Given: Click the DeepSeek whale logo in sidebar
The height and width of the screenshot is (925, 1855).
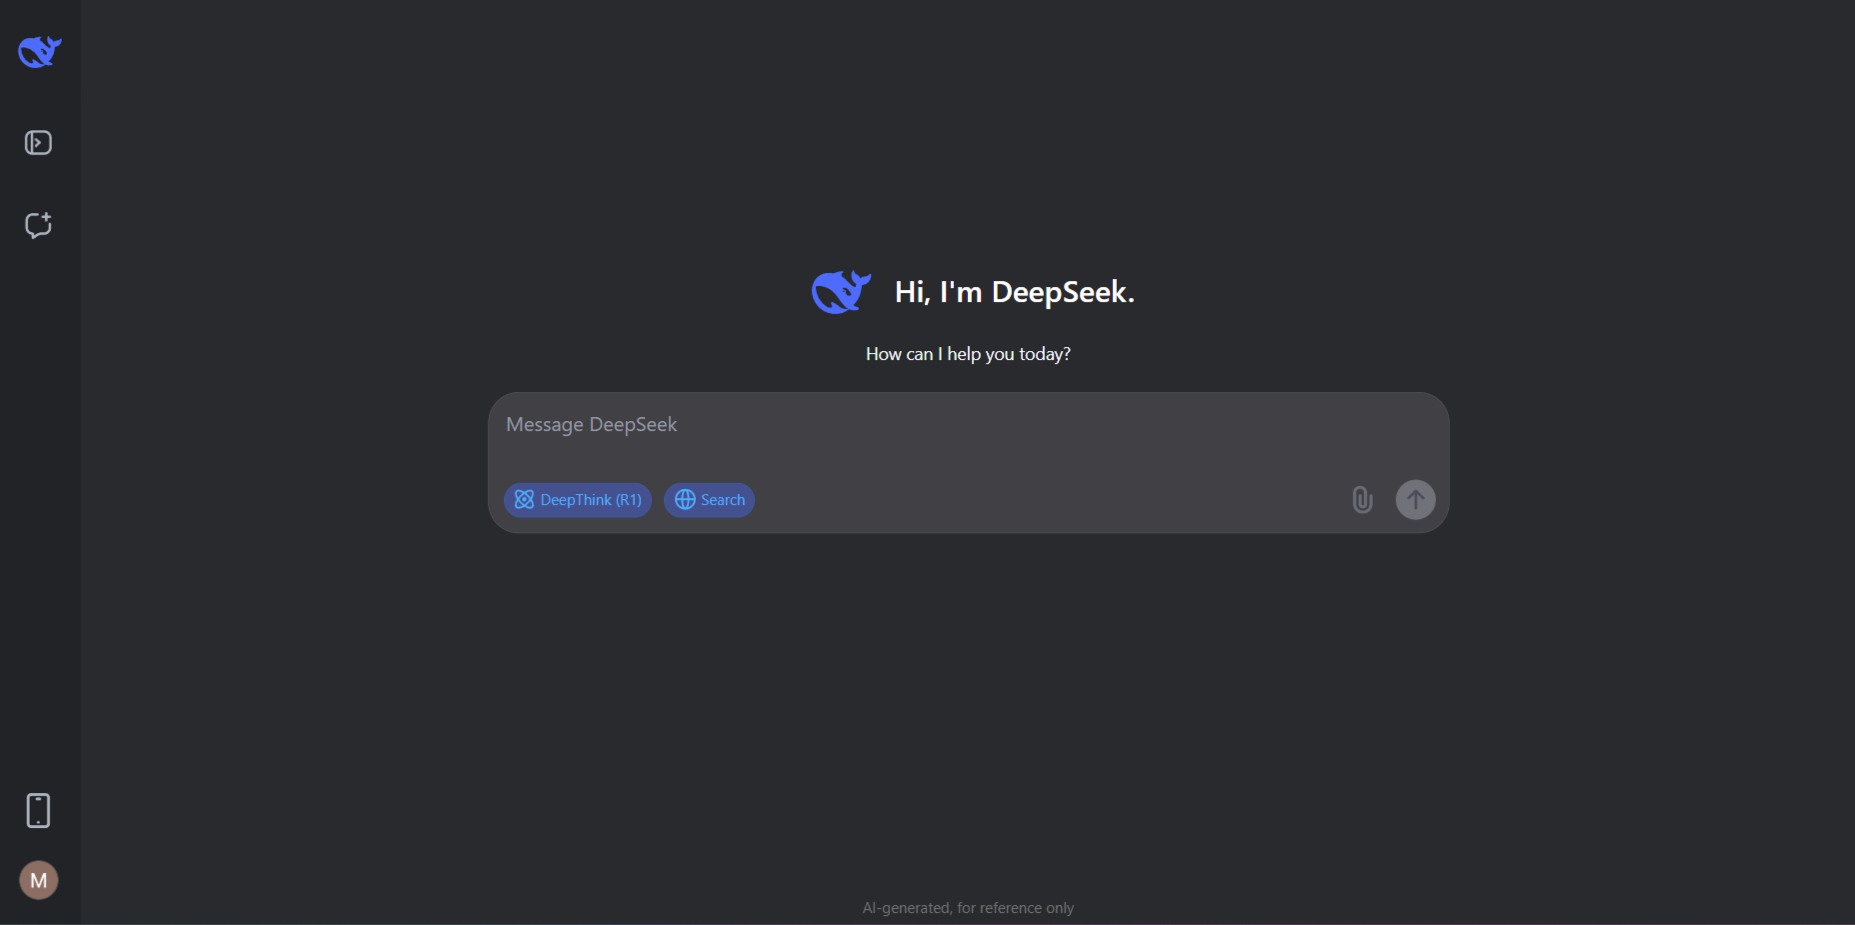Looking at the screenshot, I should 40,51.
